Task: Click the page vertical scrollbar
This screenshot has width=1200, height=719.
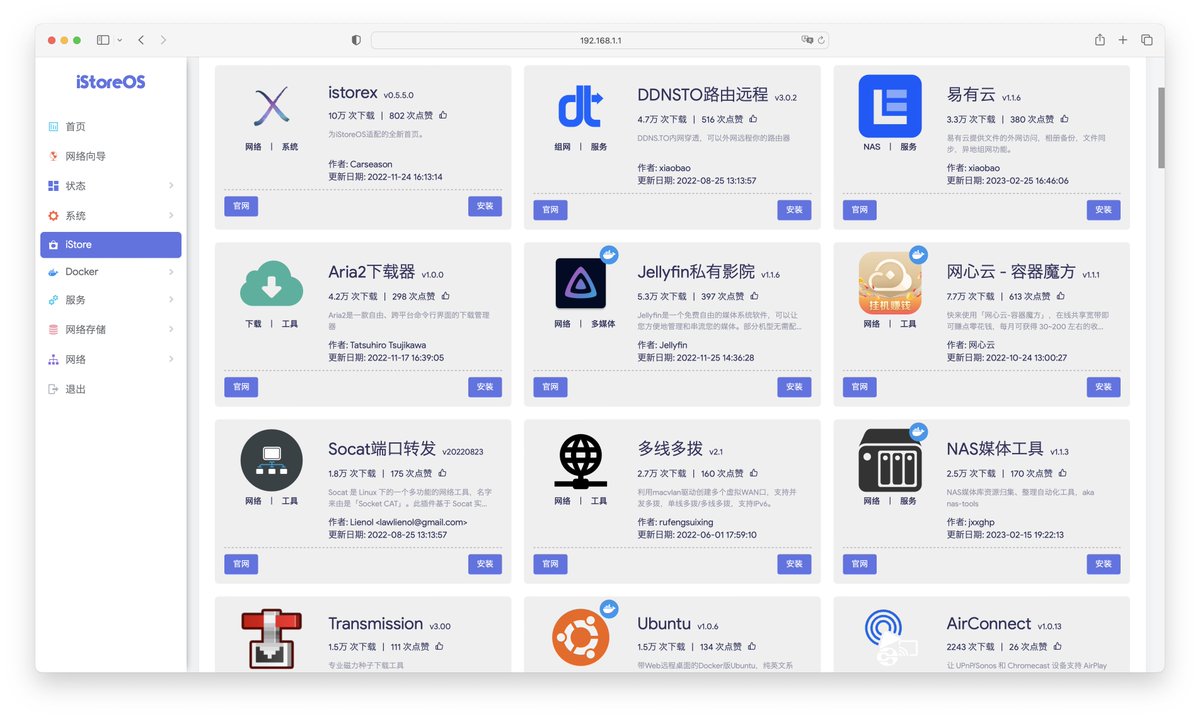Action: 1161,128
